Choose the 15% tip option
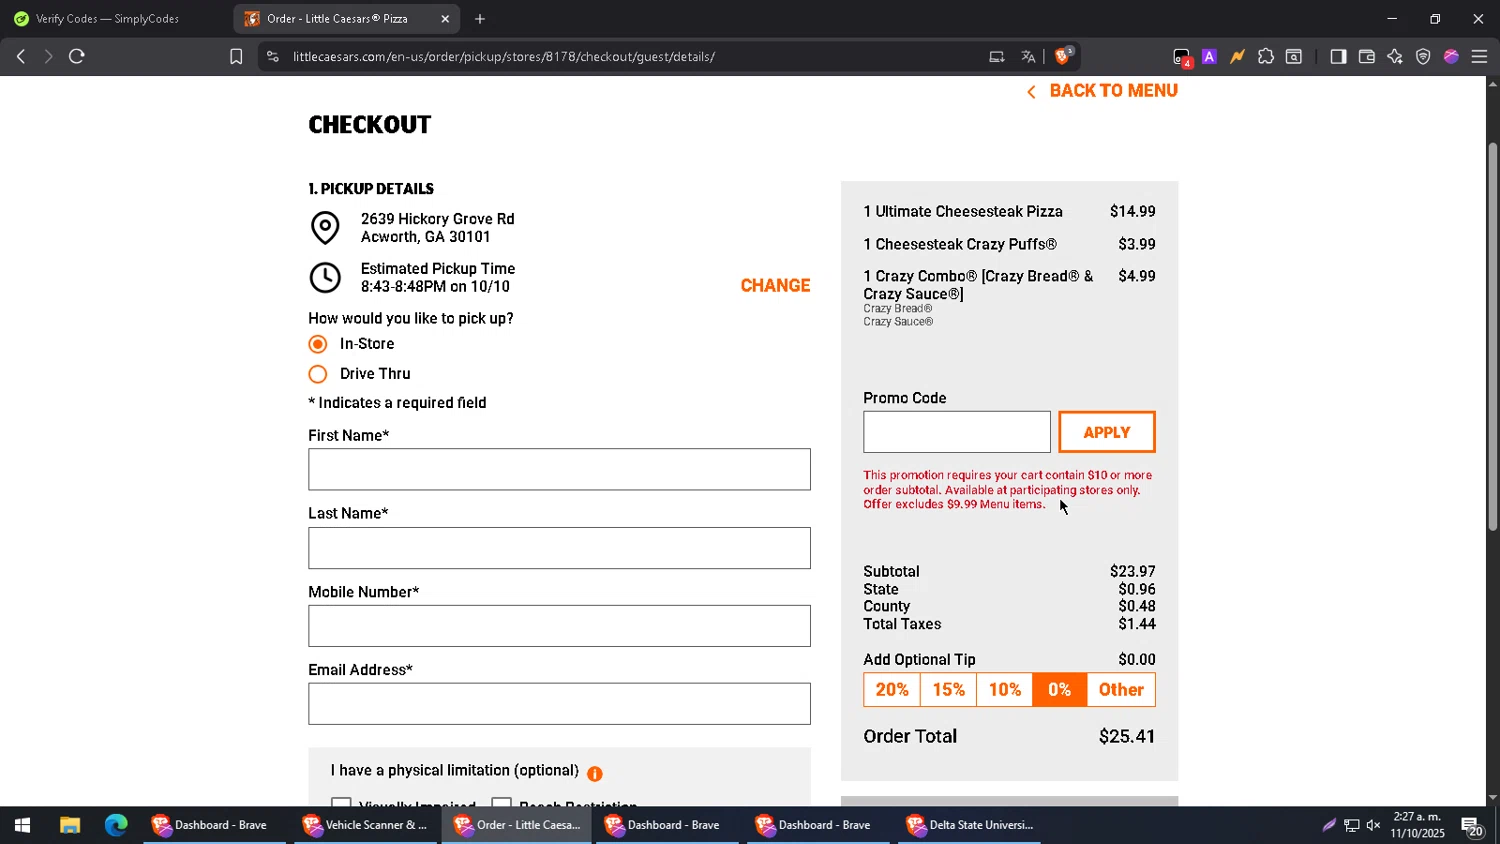The image size is (1500, 844). 948,690
